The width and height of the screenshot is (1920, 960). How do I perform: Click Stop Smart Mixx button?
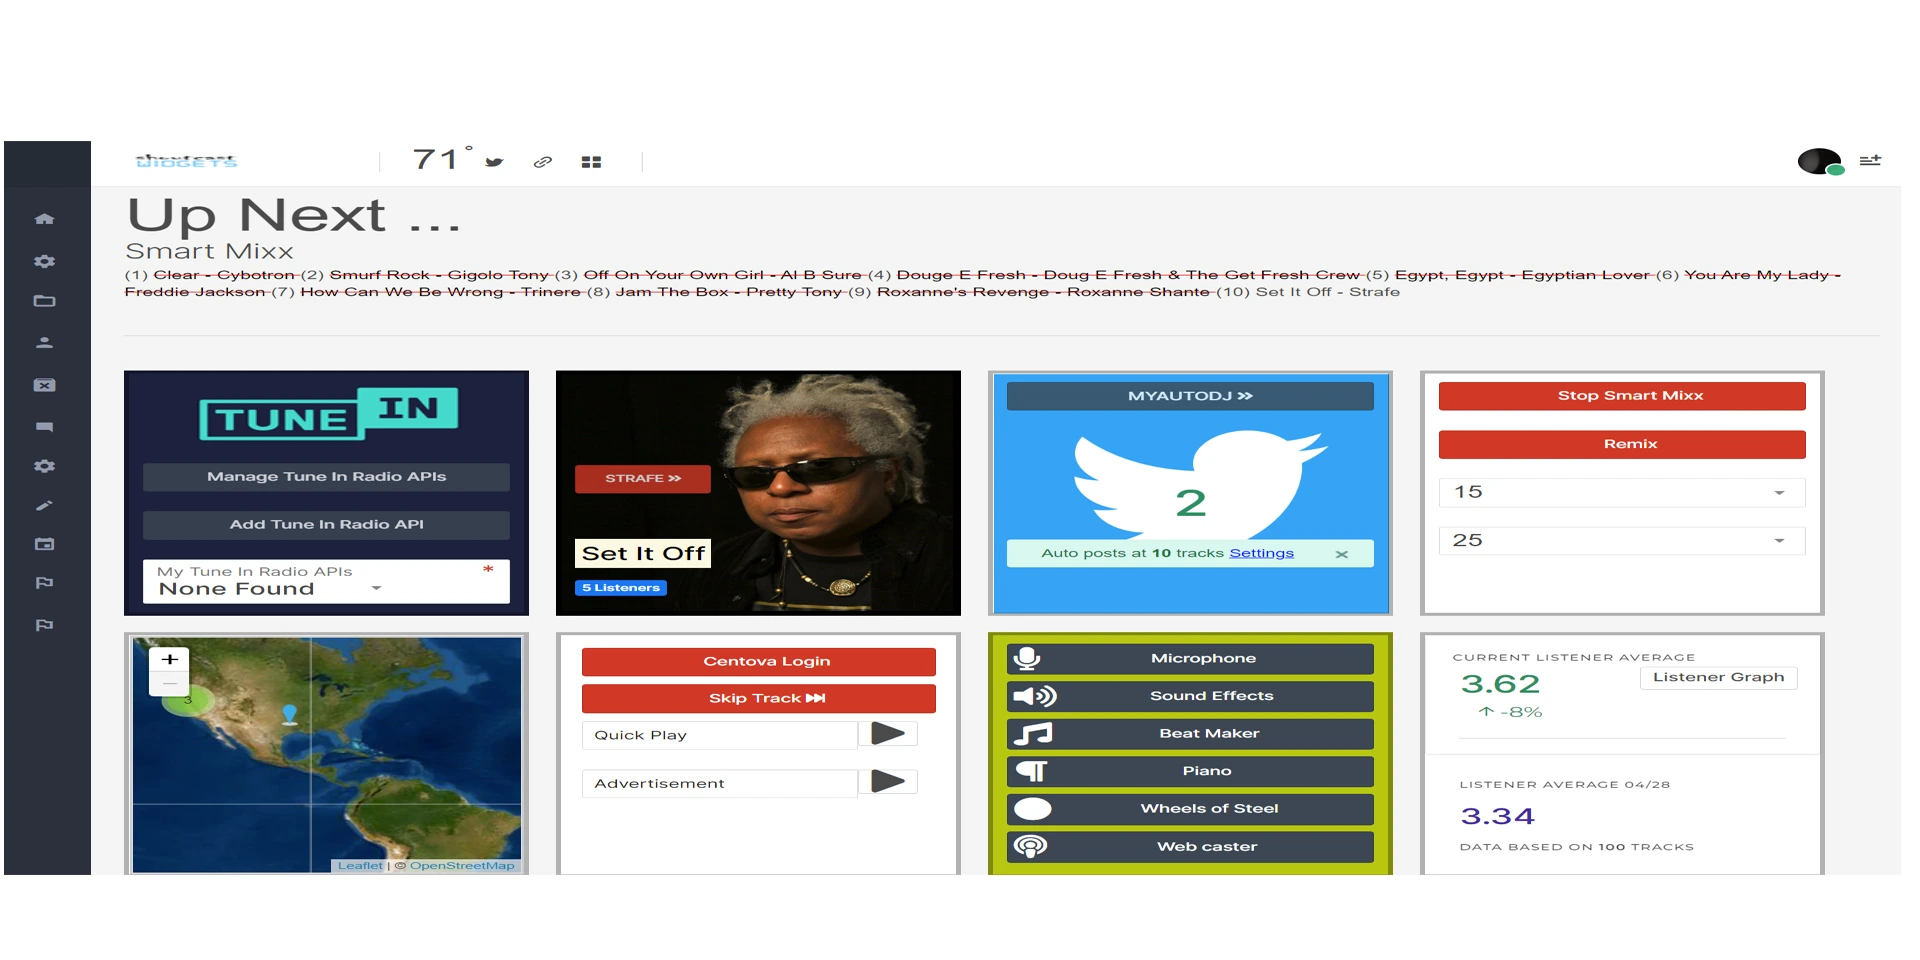(x=1622, y=396)
